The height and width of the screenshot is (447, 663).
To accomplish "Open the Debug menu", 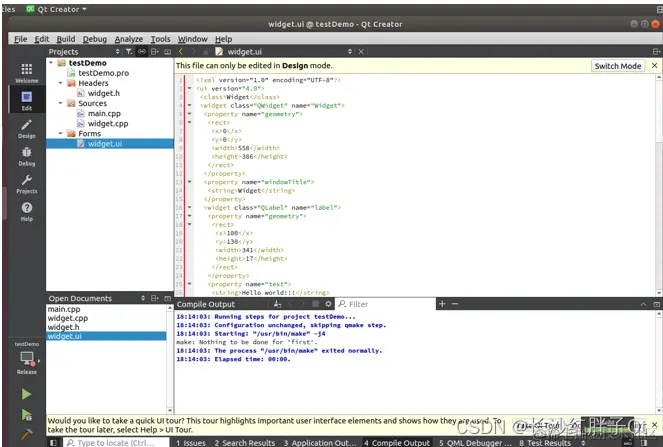I will tap(94, 39).
